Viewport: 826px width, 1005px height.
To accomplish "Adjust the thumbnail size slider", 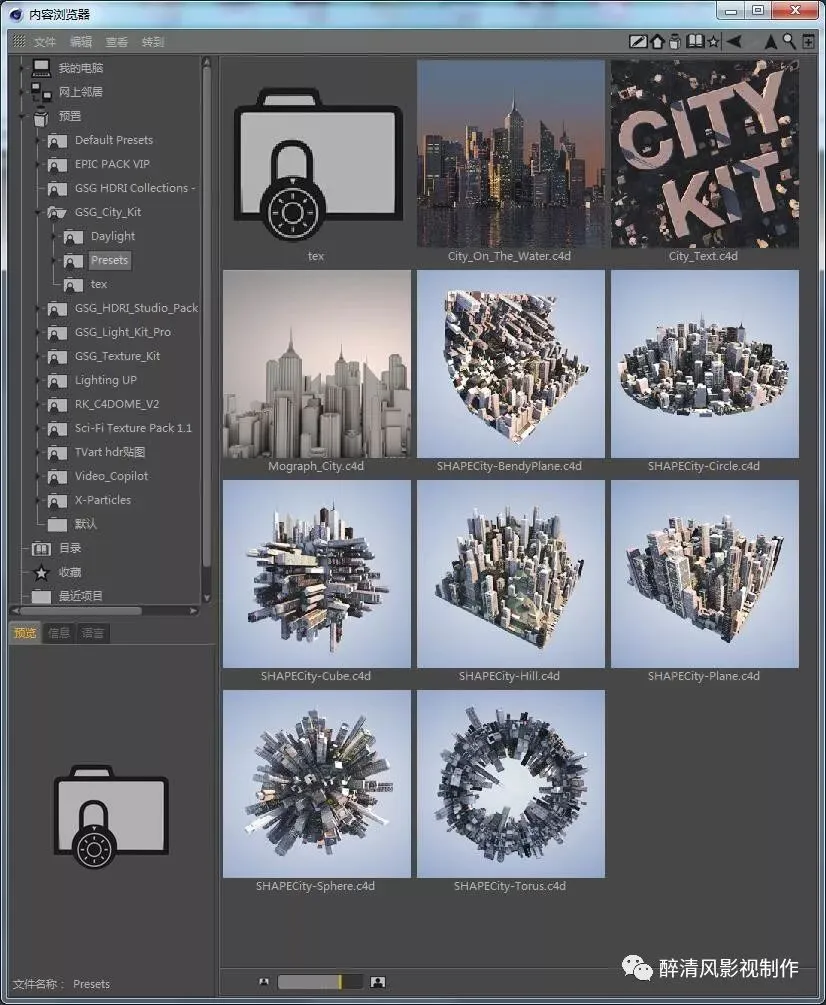I will coord(320,982).
